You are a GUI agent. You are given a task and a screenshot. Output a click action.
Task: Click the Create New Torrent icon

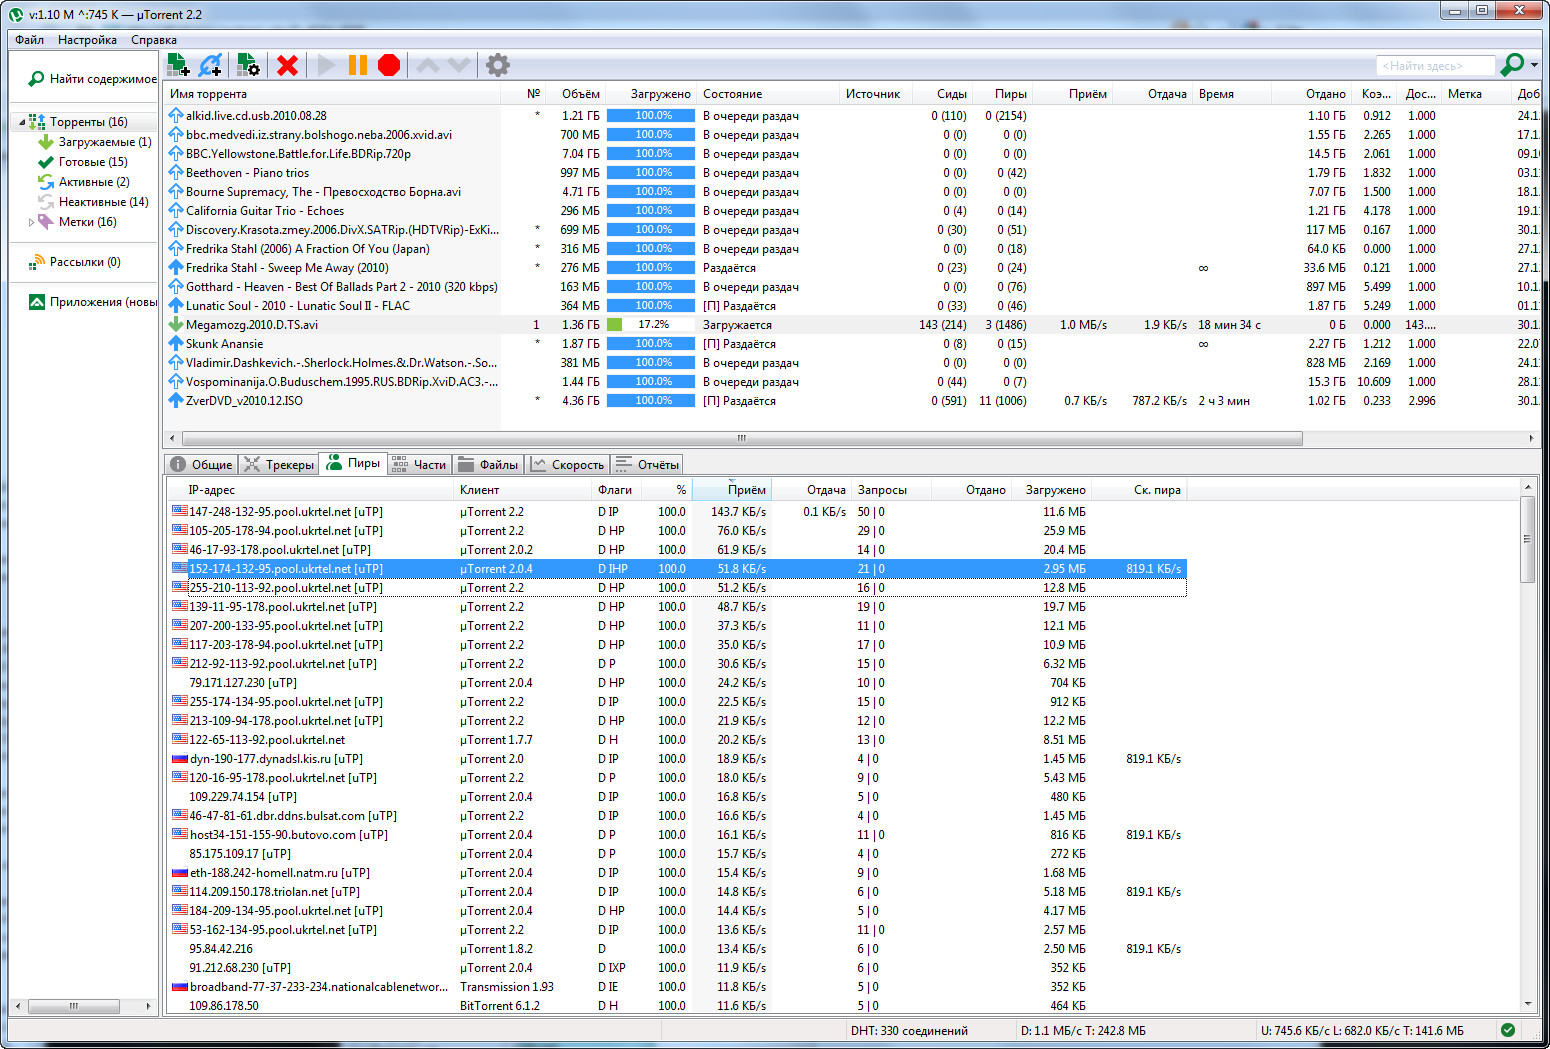click(247, 65)
